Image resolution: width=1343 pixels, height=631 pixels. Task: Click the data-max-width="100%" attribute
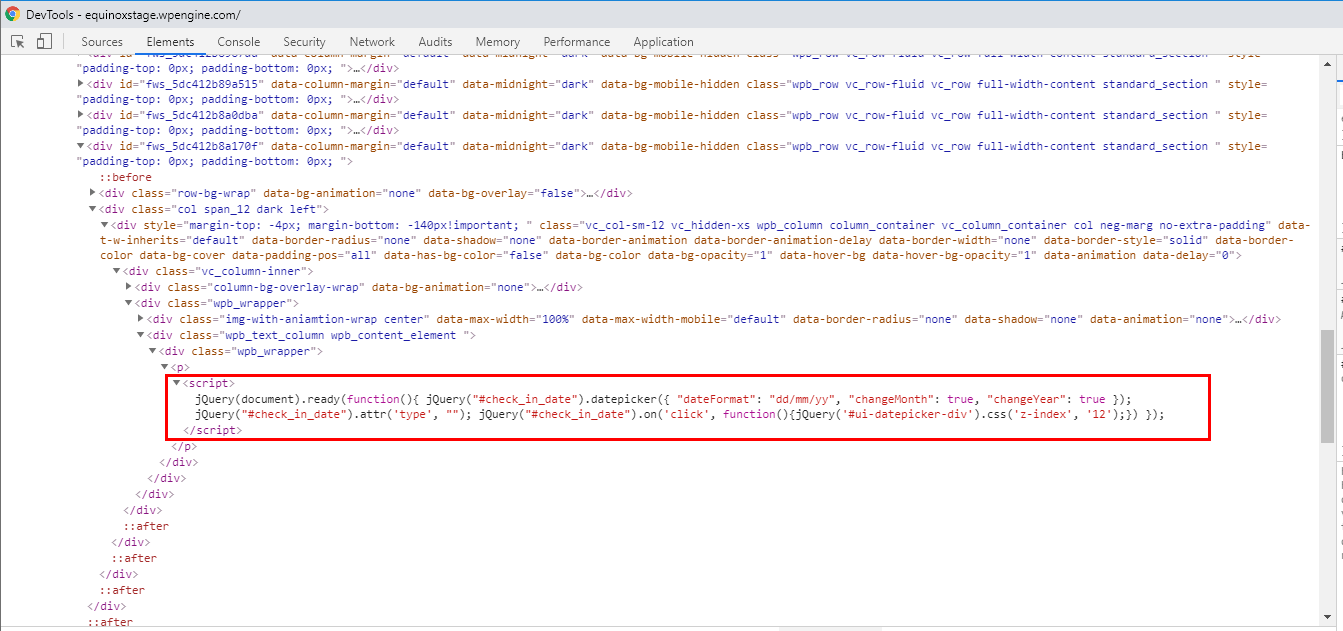pos(505,319)
